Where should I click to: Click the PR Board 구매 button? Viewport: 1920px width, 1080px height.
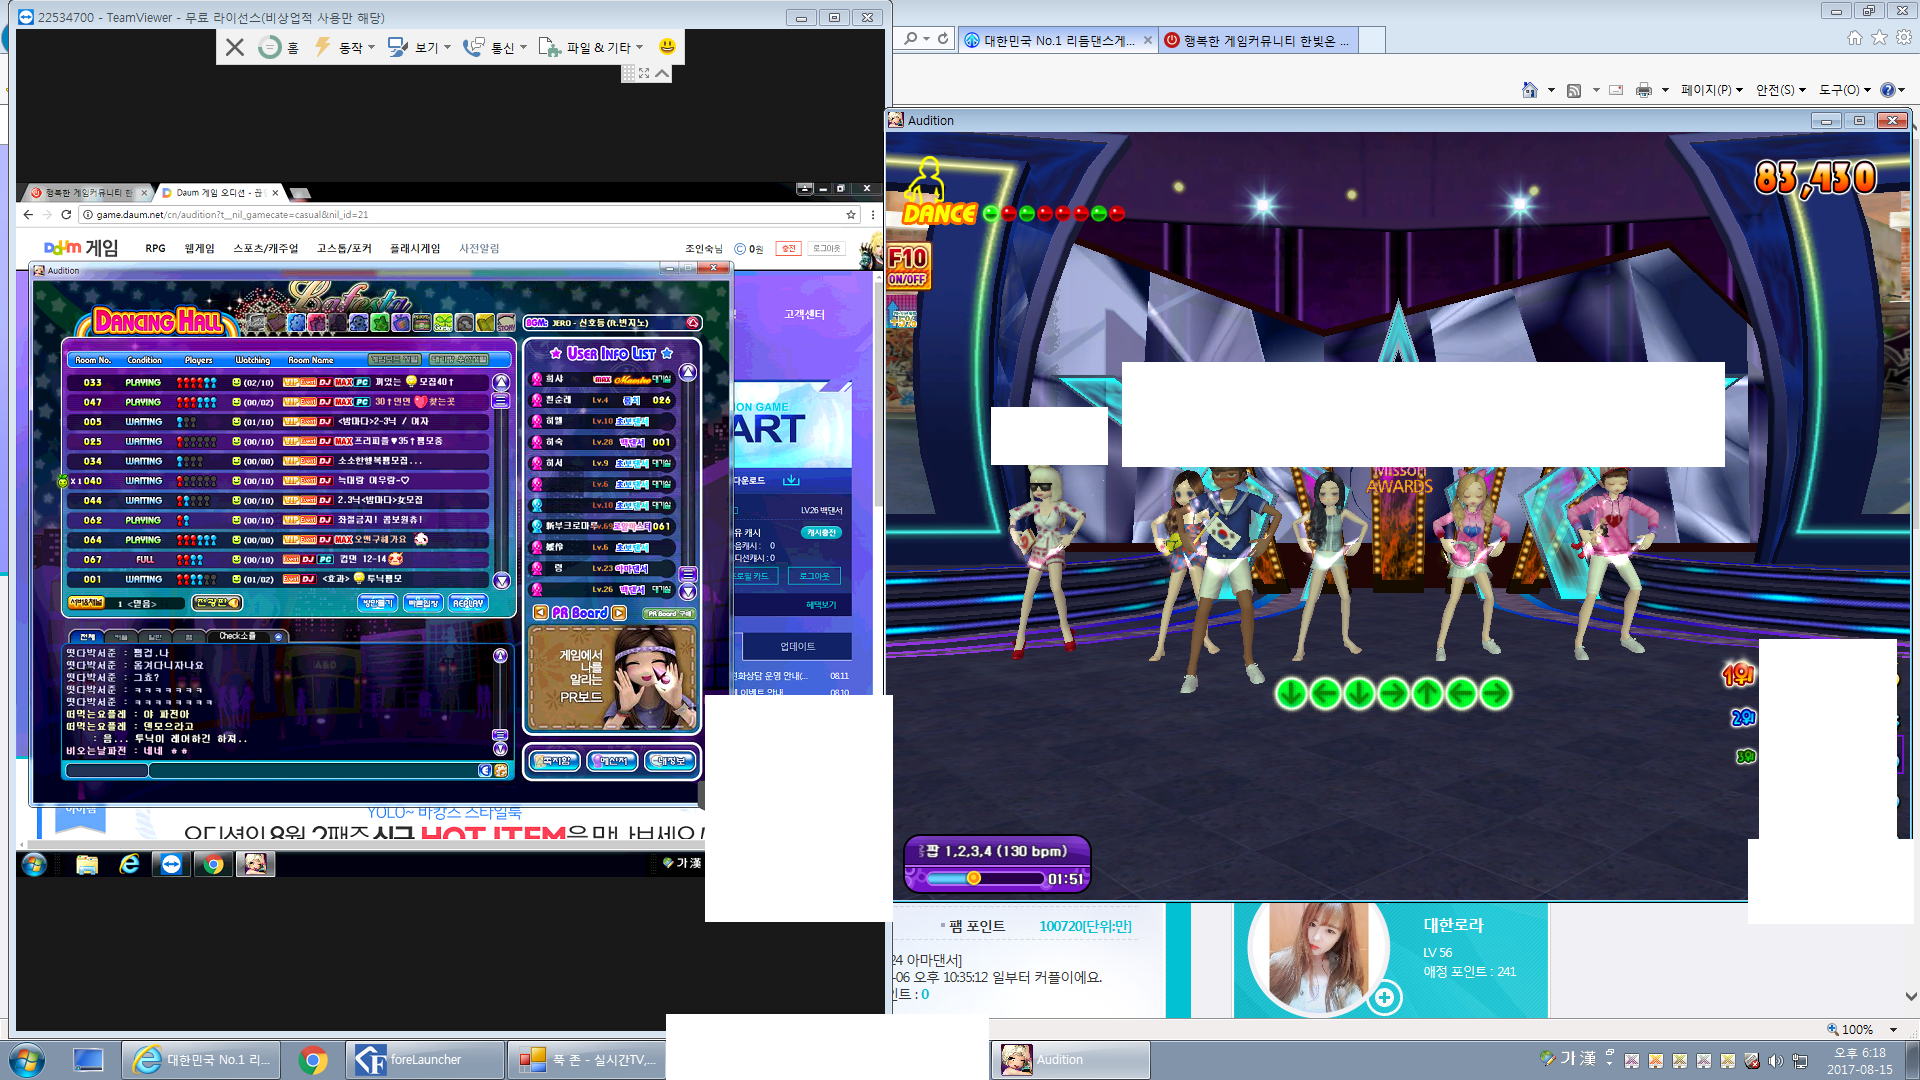[669, 613]
